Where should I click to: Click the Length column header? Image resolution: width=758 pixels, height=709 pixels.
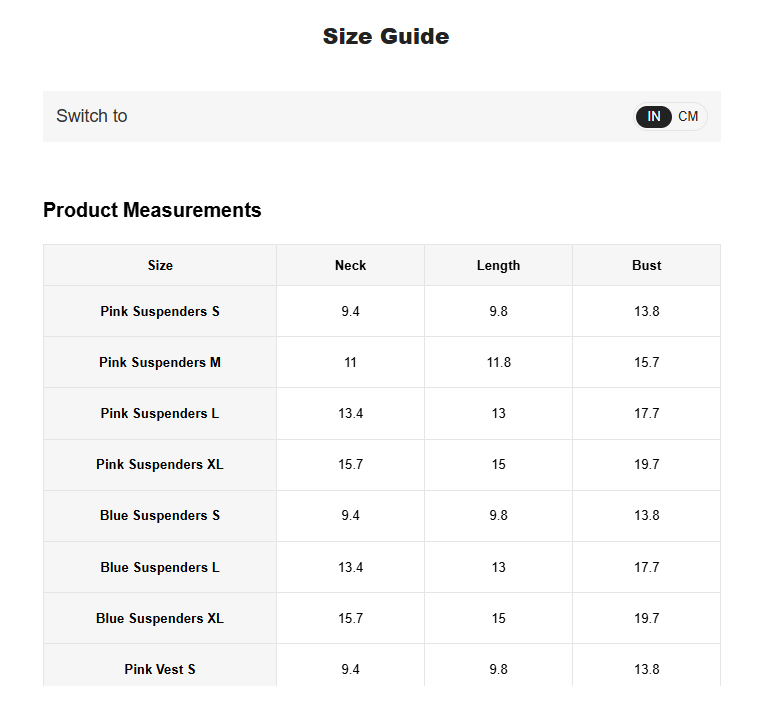pyautogui.click(x=498, y=265)
